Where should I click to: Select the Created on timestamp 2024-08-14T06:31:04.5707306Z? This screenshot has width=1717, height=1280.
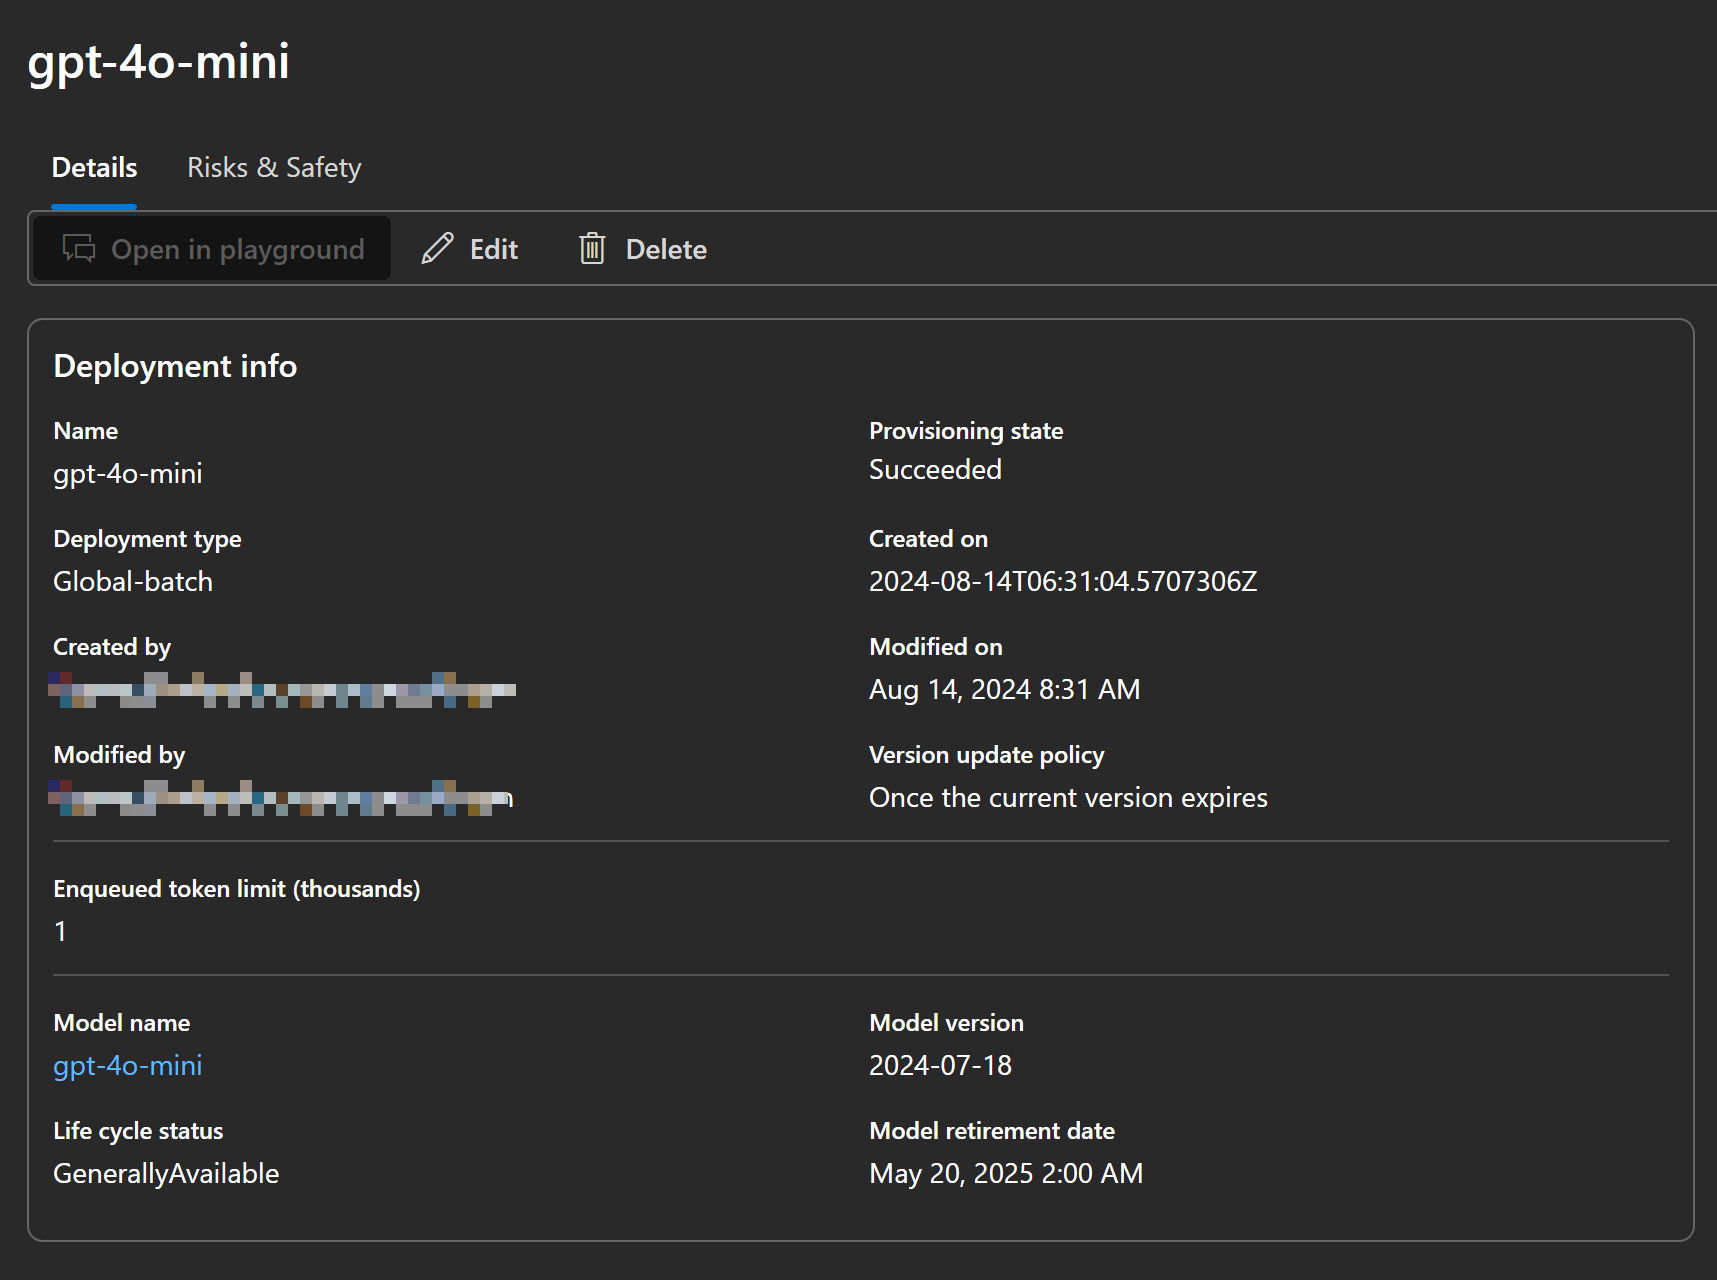pos(1063,581)
